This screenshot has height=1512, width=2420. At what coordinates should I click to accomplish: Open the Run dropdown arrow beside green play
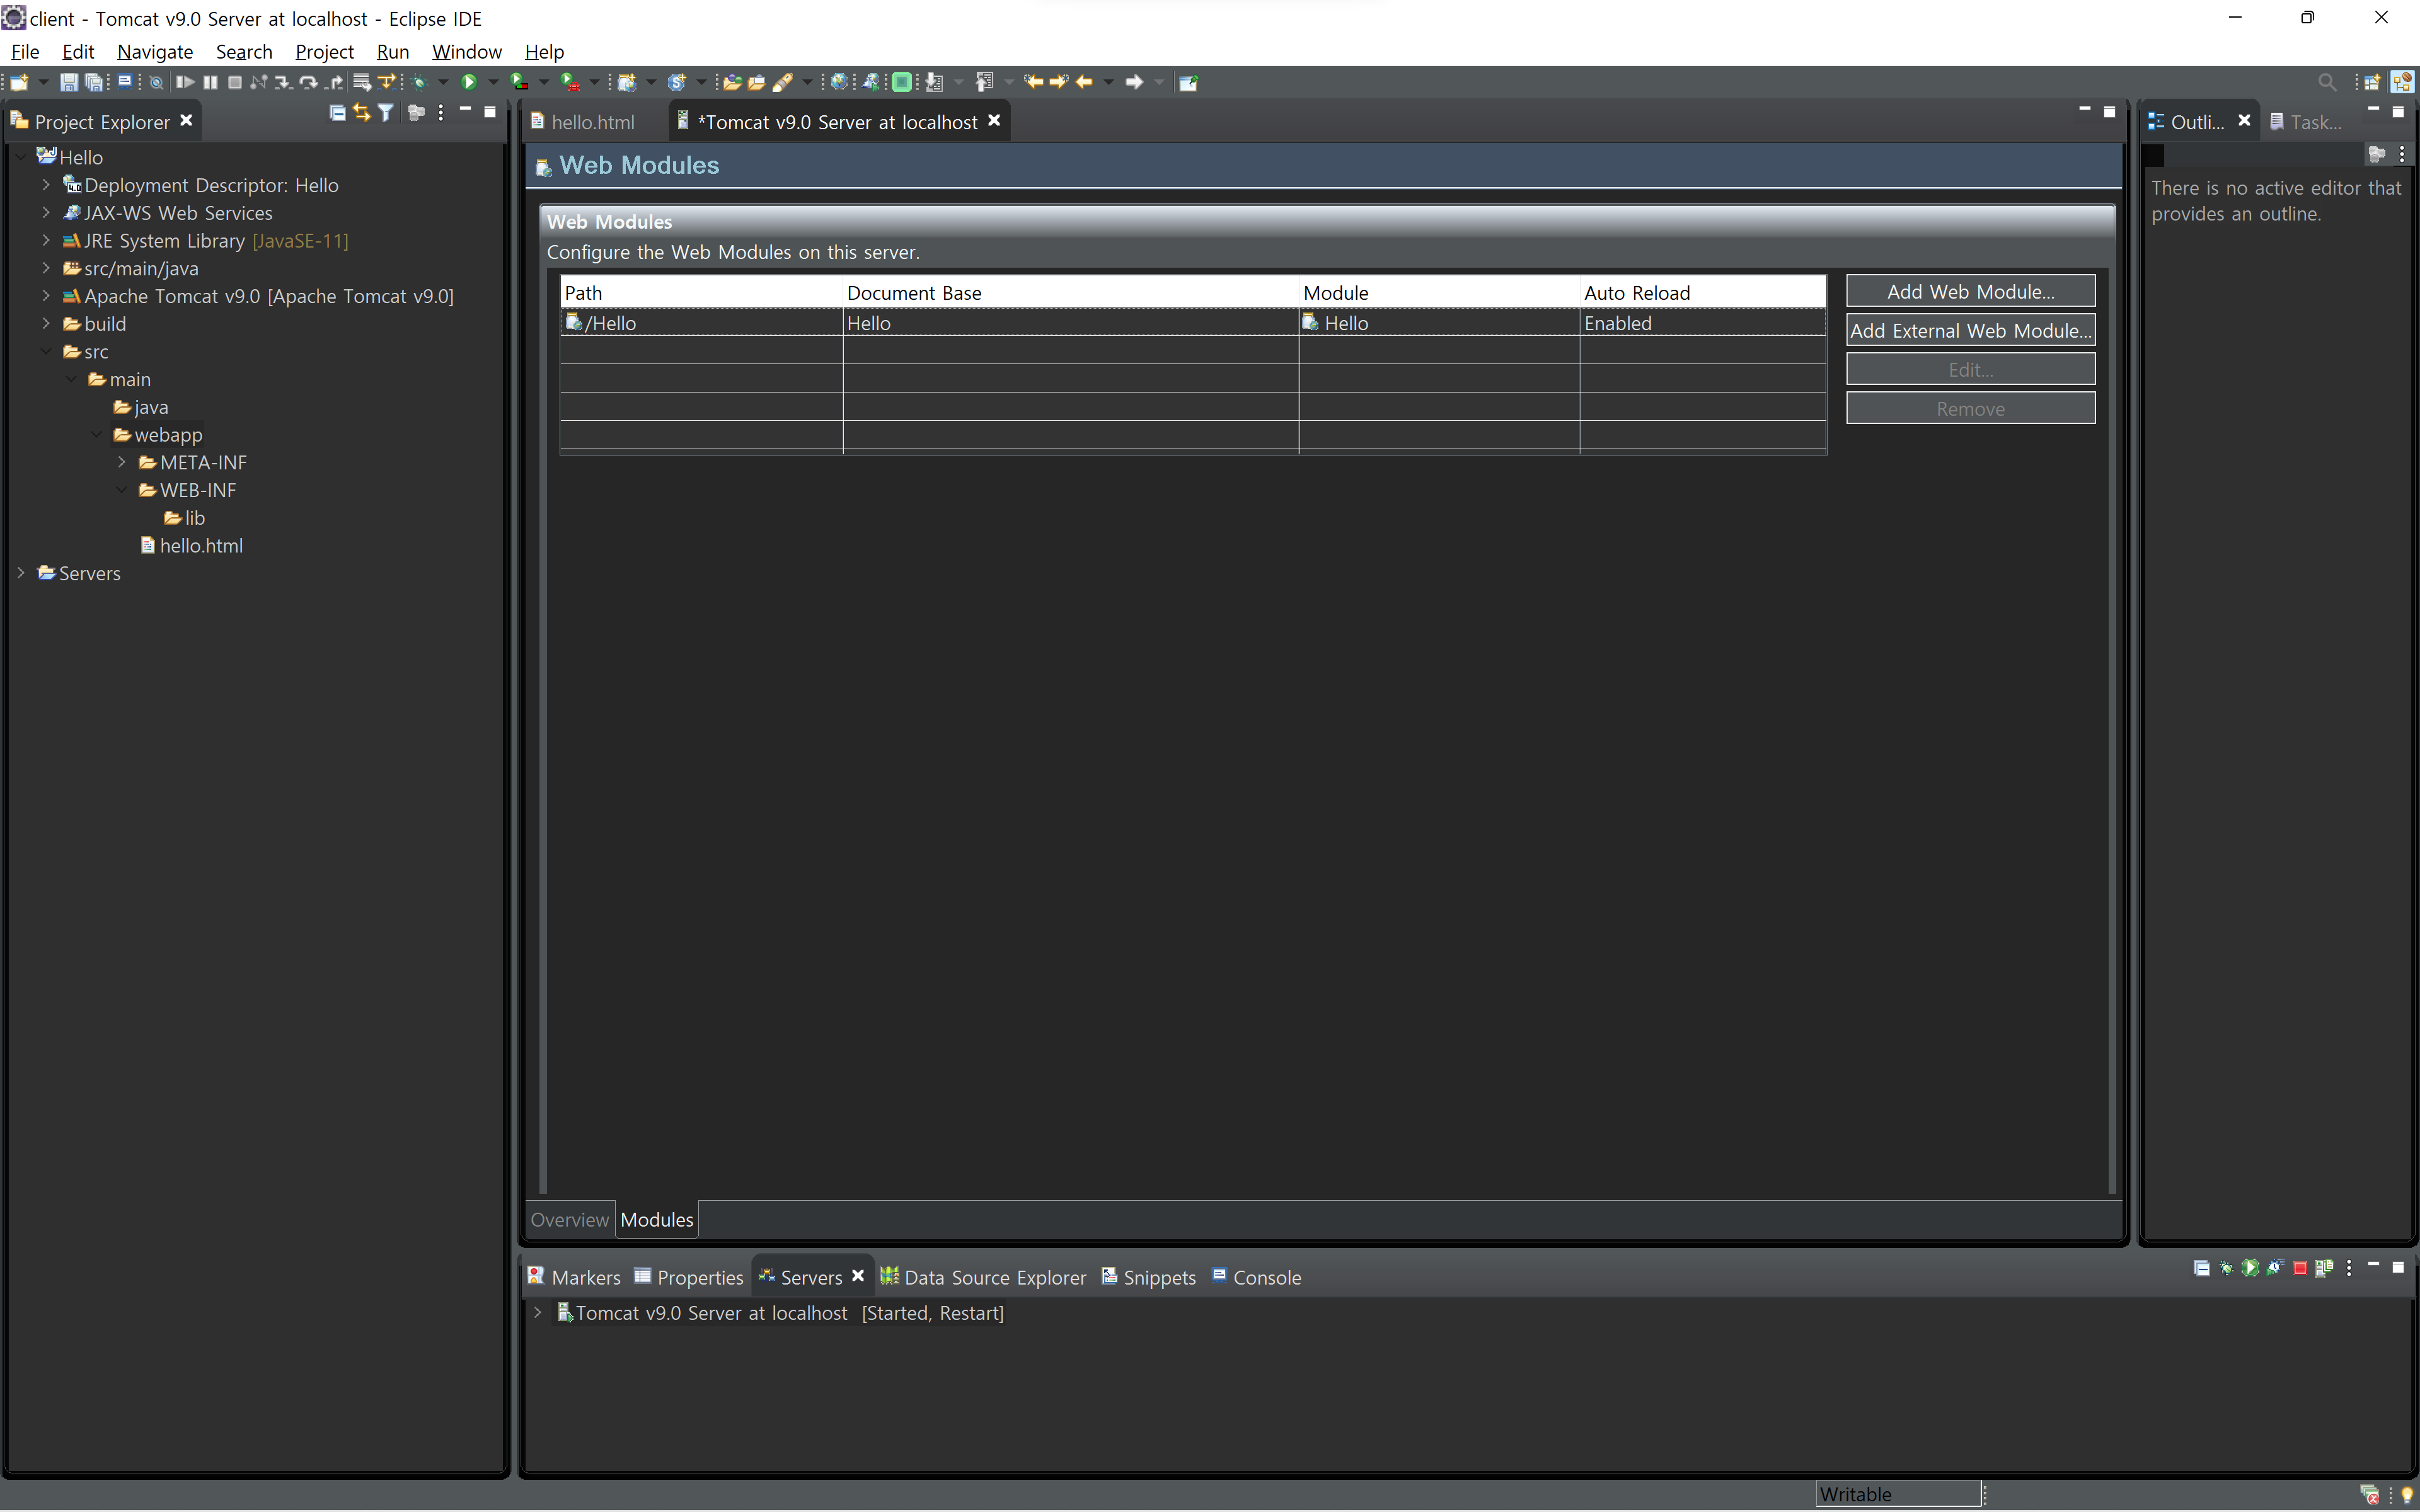coord(493,82)
